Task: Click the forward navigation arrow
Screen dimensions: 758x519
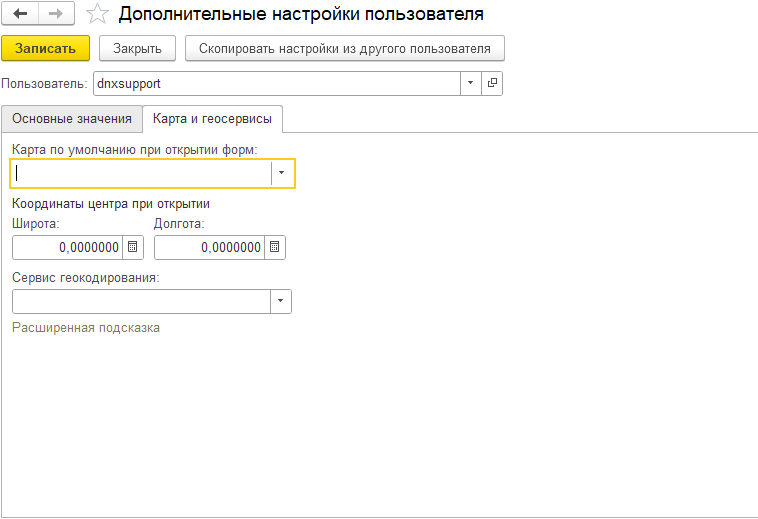Action: pos(56,14)
